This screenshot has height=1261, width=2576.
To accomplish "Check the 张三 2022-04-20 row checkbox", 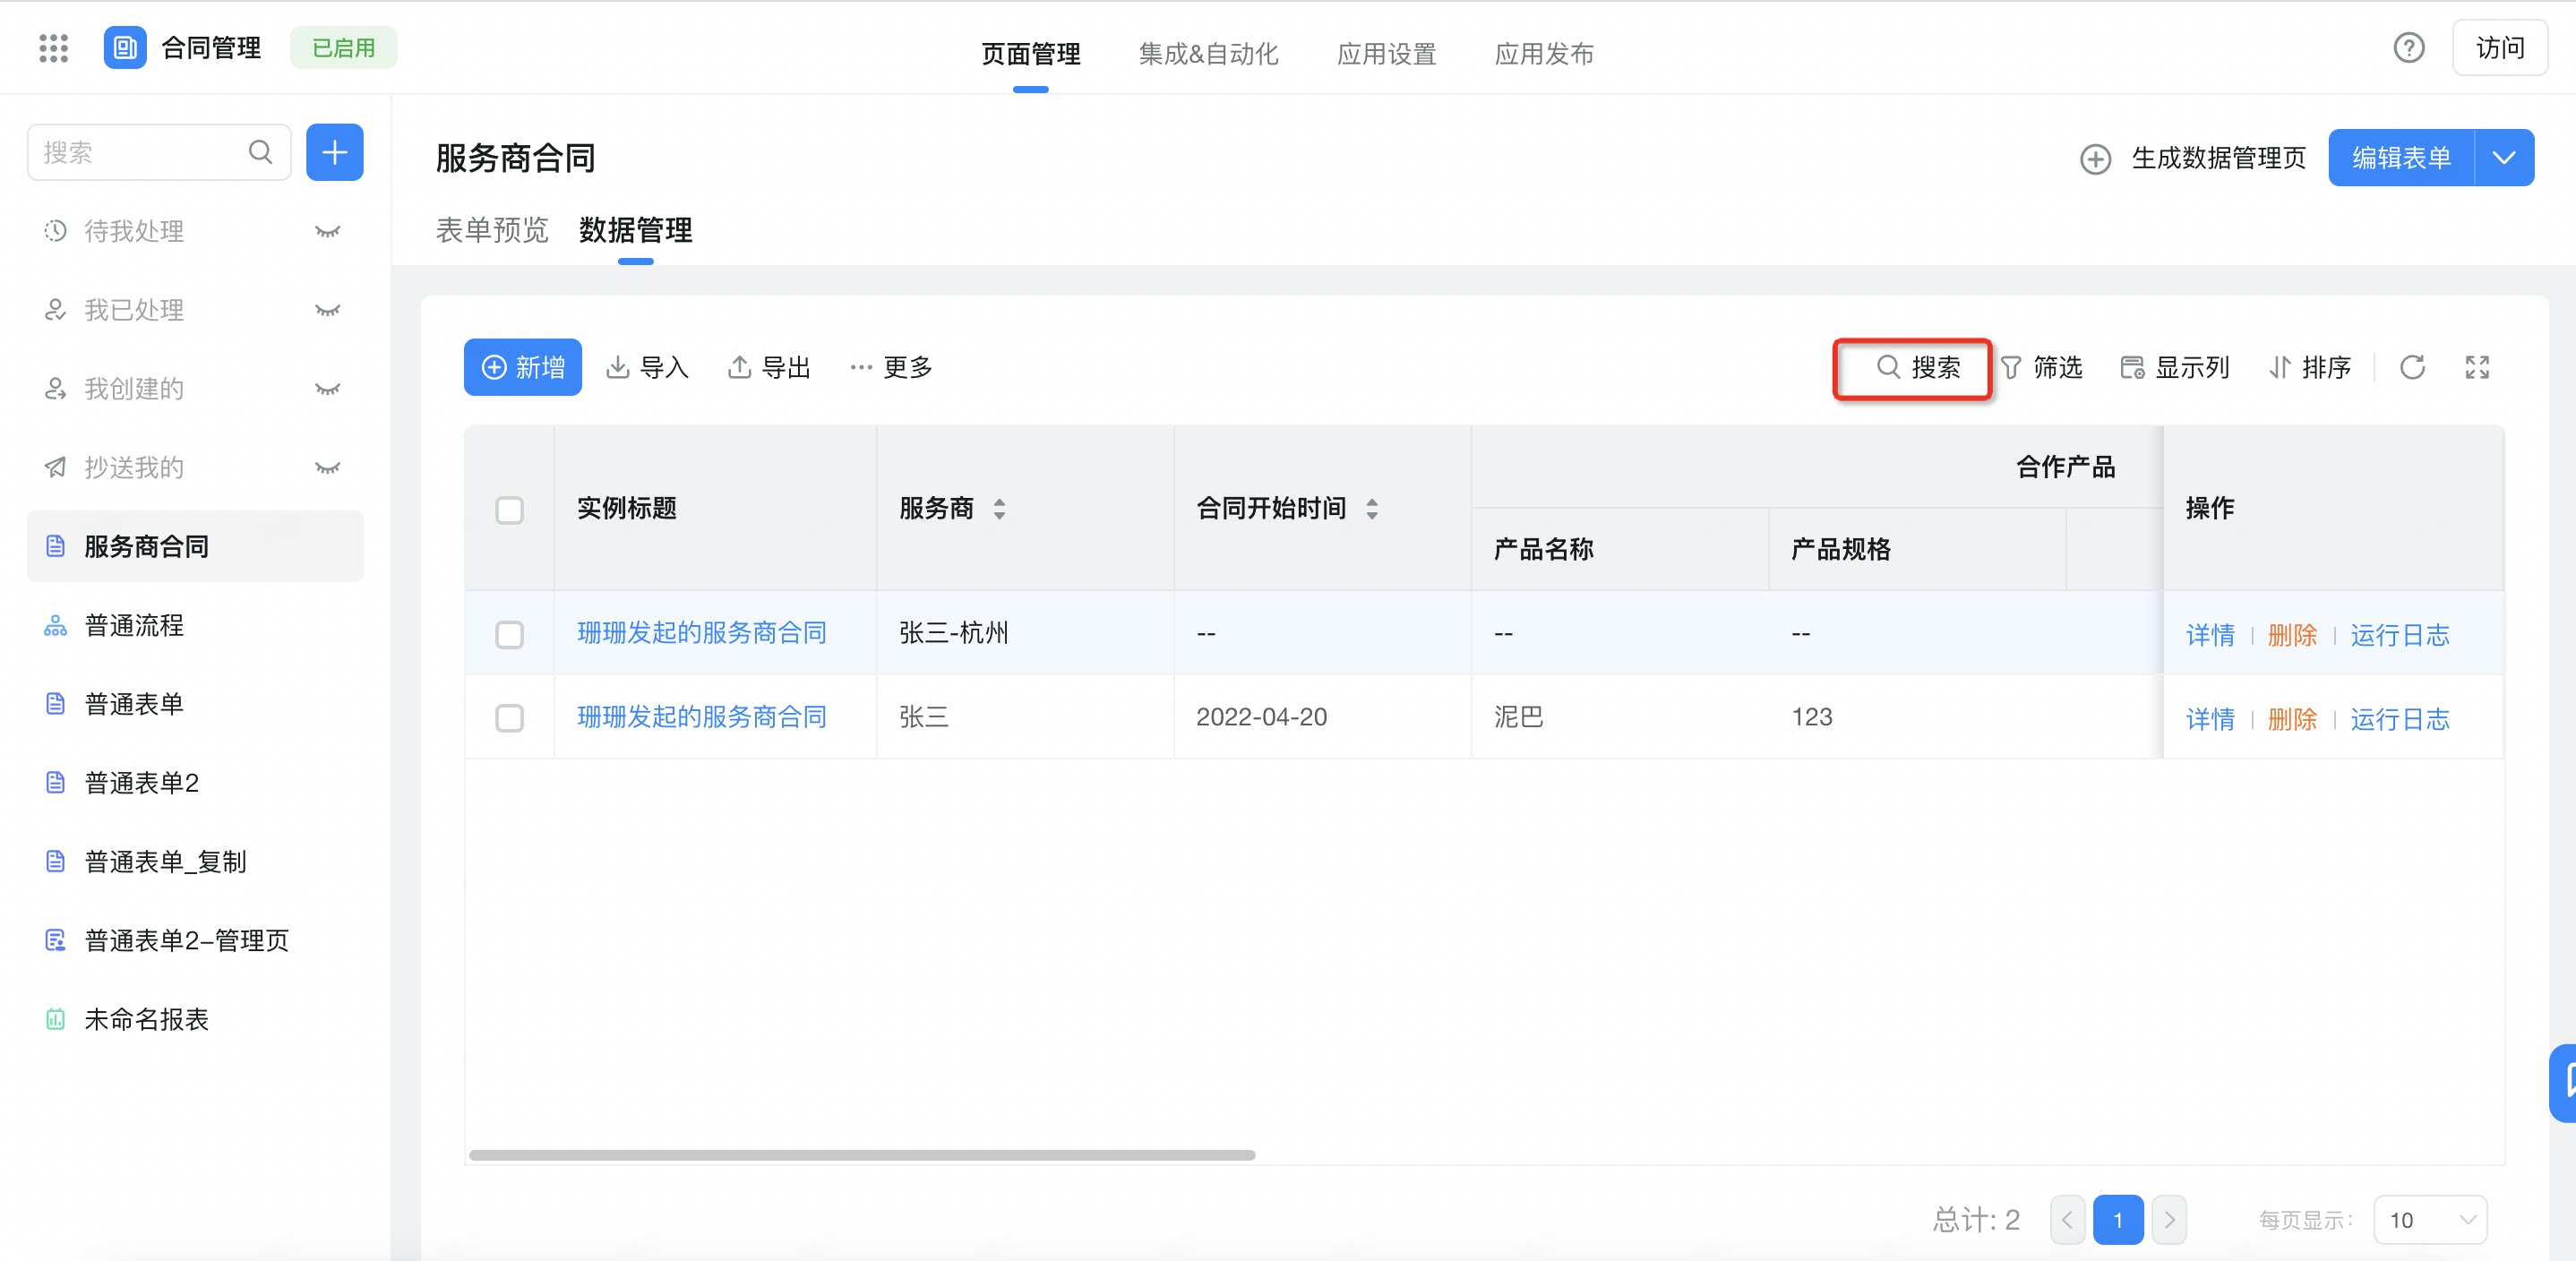I will (x=510, y=718).
